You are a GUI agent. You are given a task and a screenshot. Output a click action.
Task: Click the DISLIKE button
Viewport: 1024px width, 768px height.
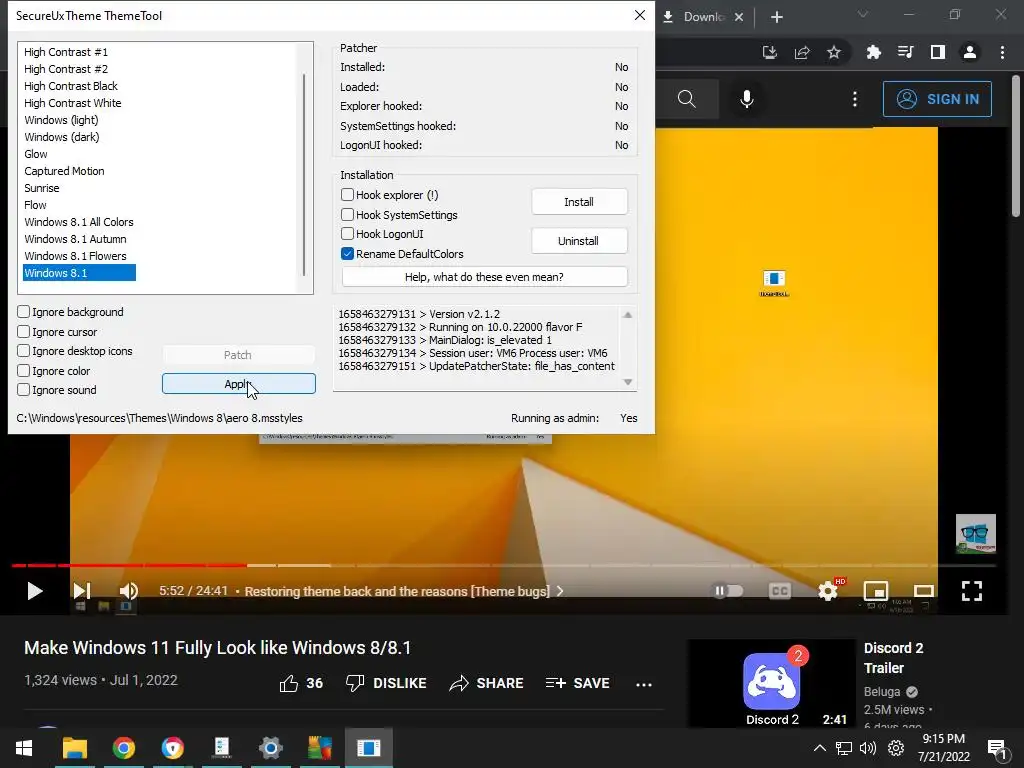[x=386, y=683]
